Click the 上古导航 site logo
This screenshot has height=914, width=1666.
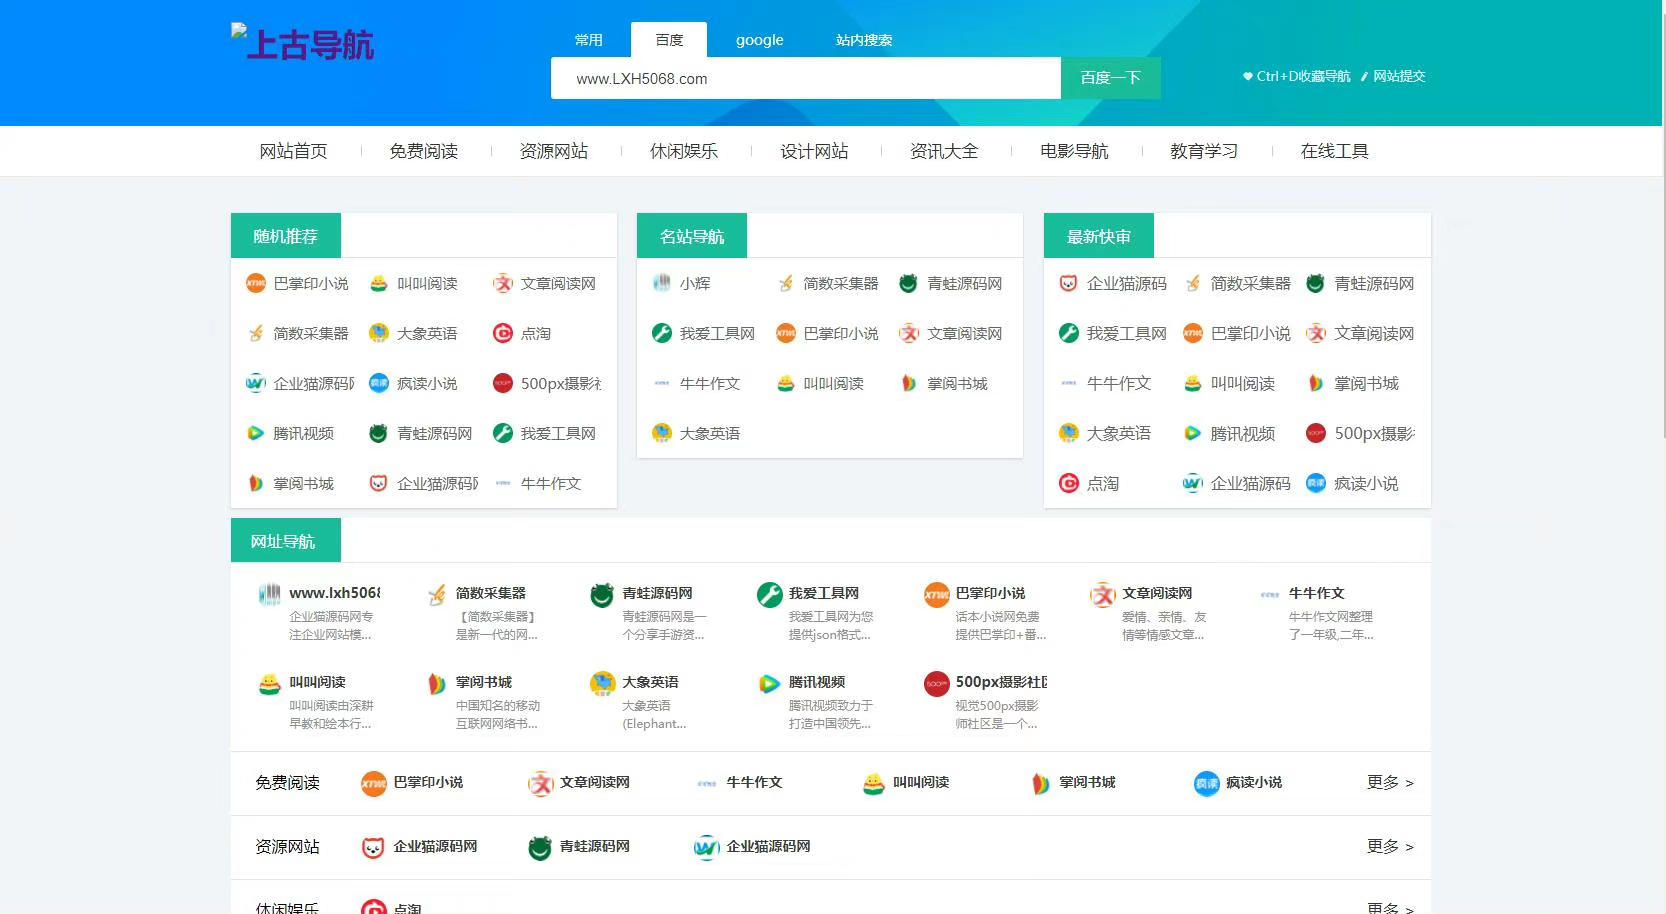click(x=303, y=43)
